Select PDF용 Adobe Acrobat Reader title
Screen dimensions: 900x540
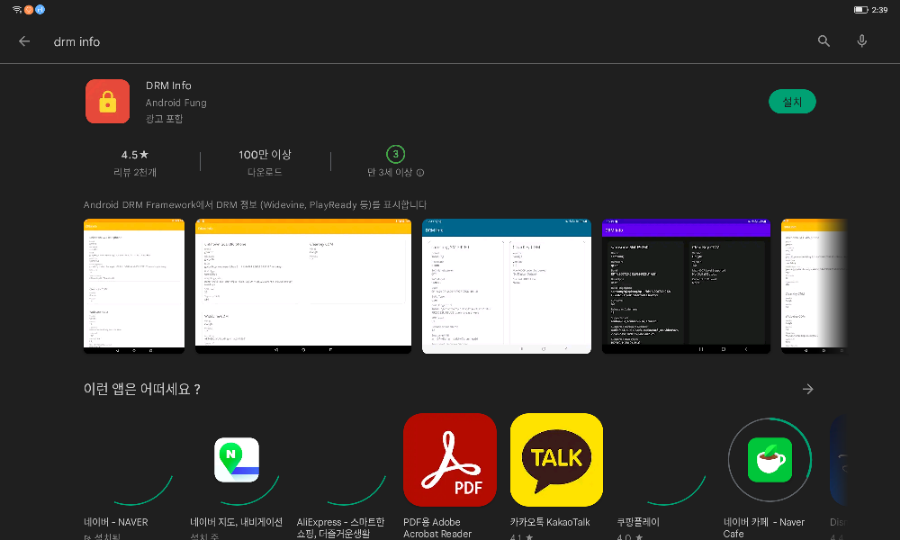pyautogui.click(x=437, y=527)
